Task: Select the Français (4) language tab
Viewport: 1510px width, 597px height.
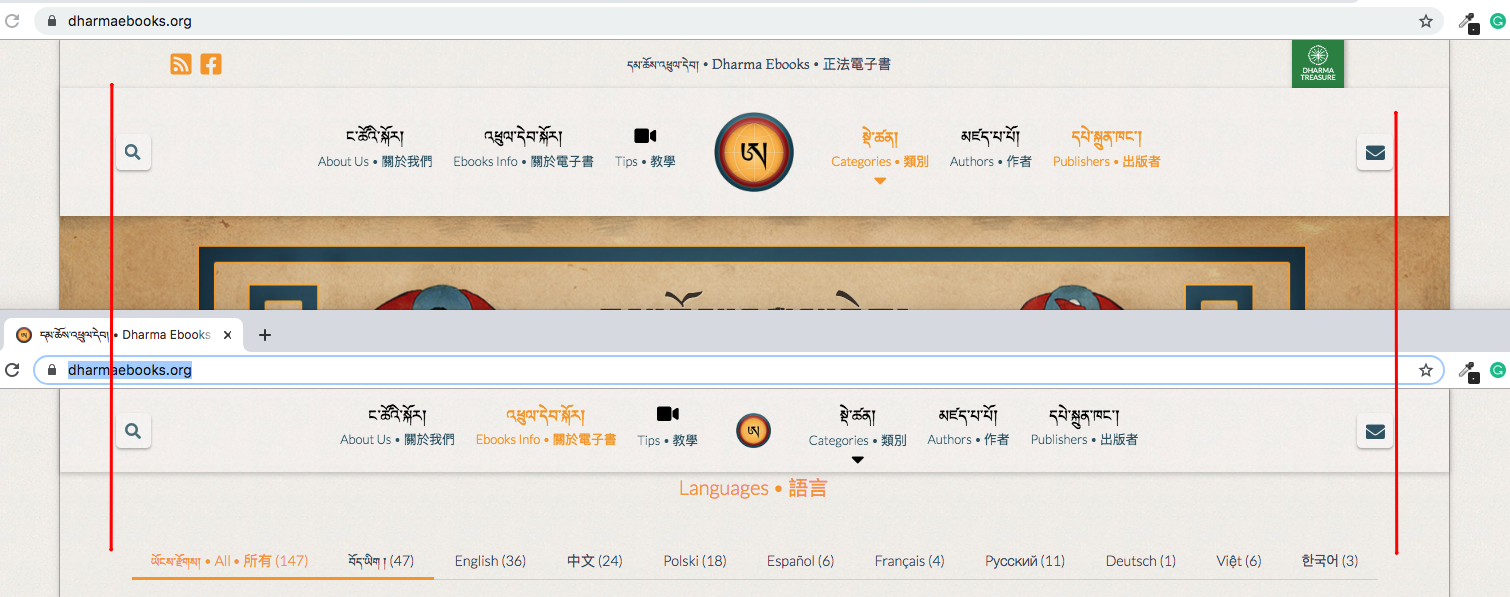Action: point(909,561)
